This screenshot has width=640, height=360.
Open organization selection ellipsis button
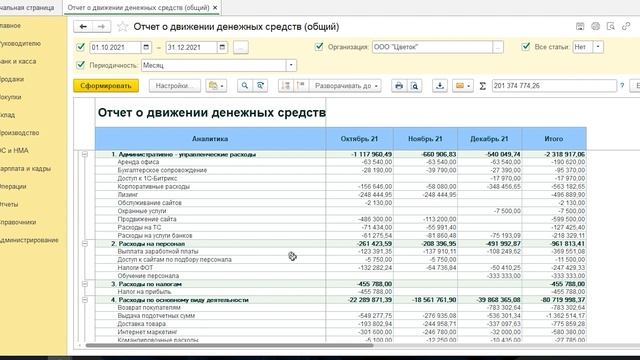pos(498,47)
